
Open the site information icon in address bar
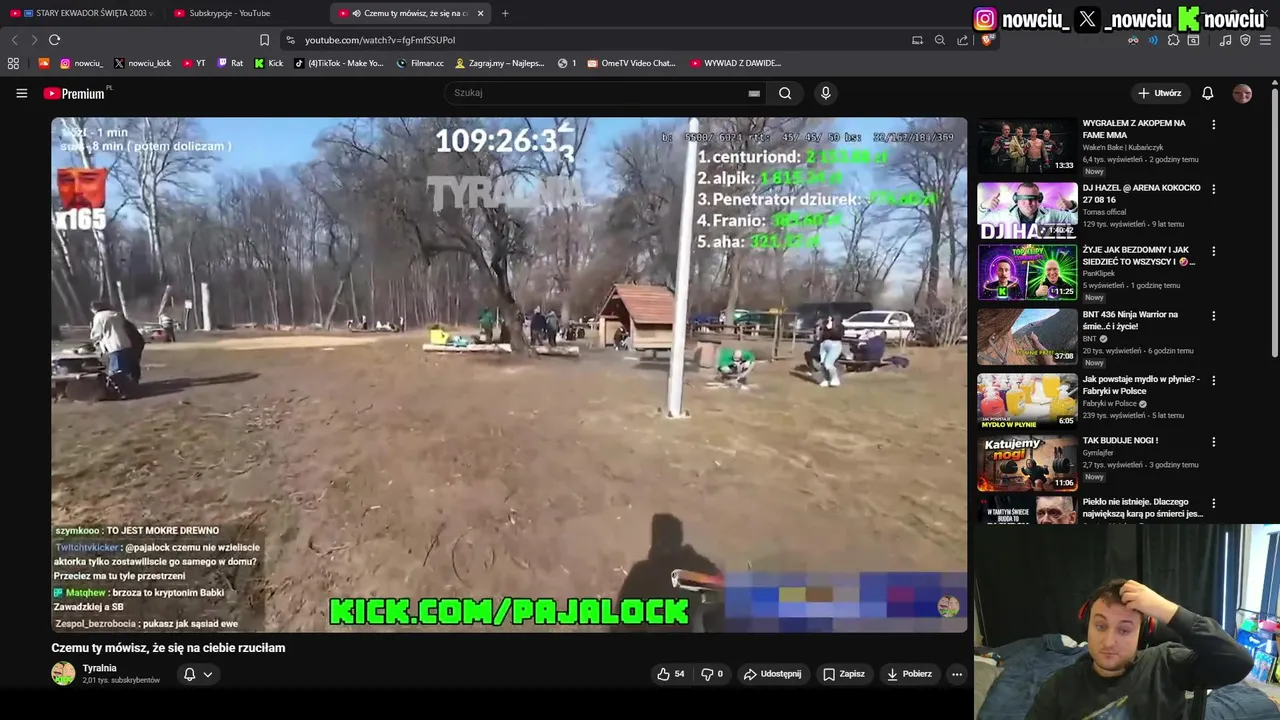pos(290,40)
